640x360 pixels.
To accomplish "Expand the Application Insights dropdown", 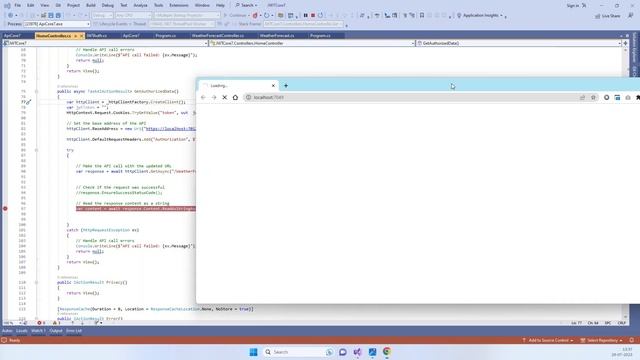I will 501,16.
